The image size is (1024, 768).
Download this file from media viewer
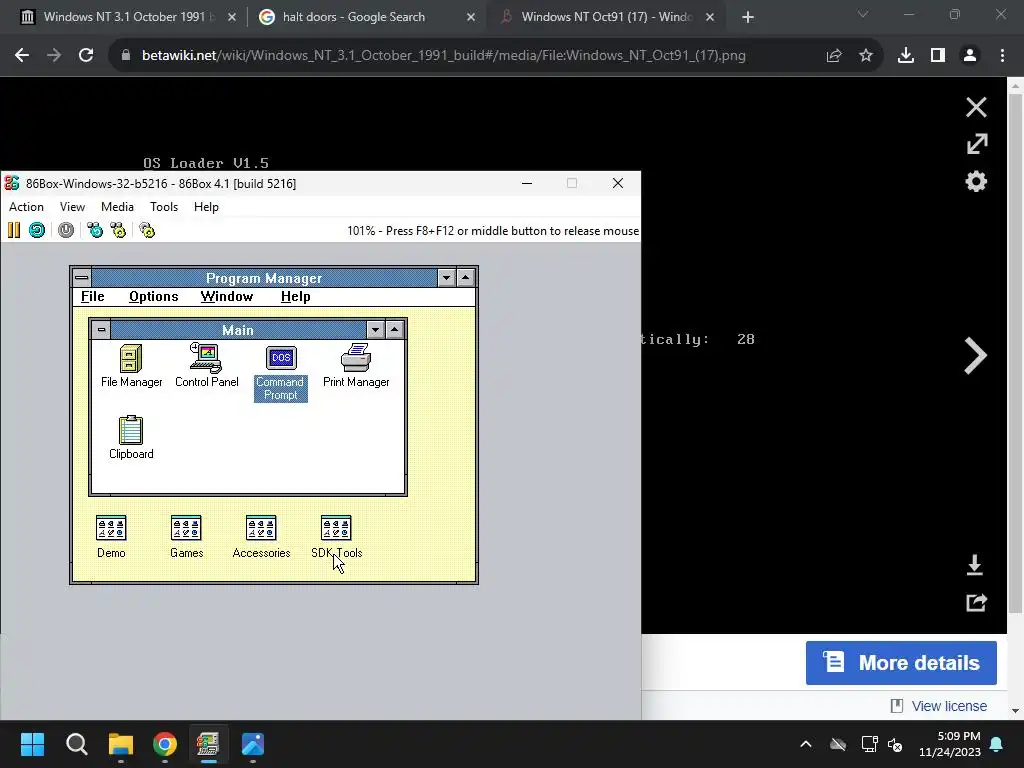(x=974, y=565)
